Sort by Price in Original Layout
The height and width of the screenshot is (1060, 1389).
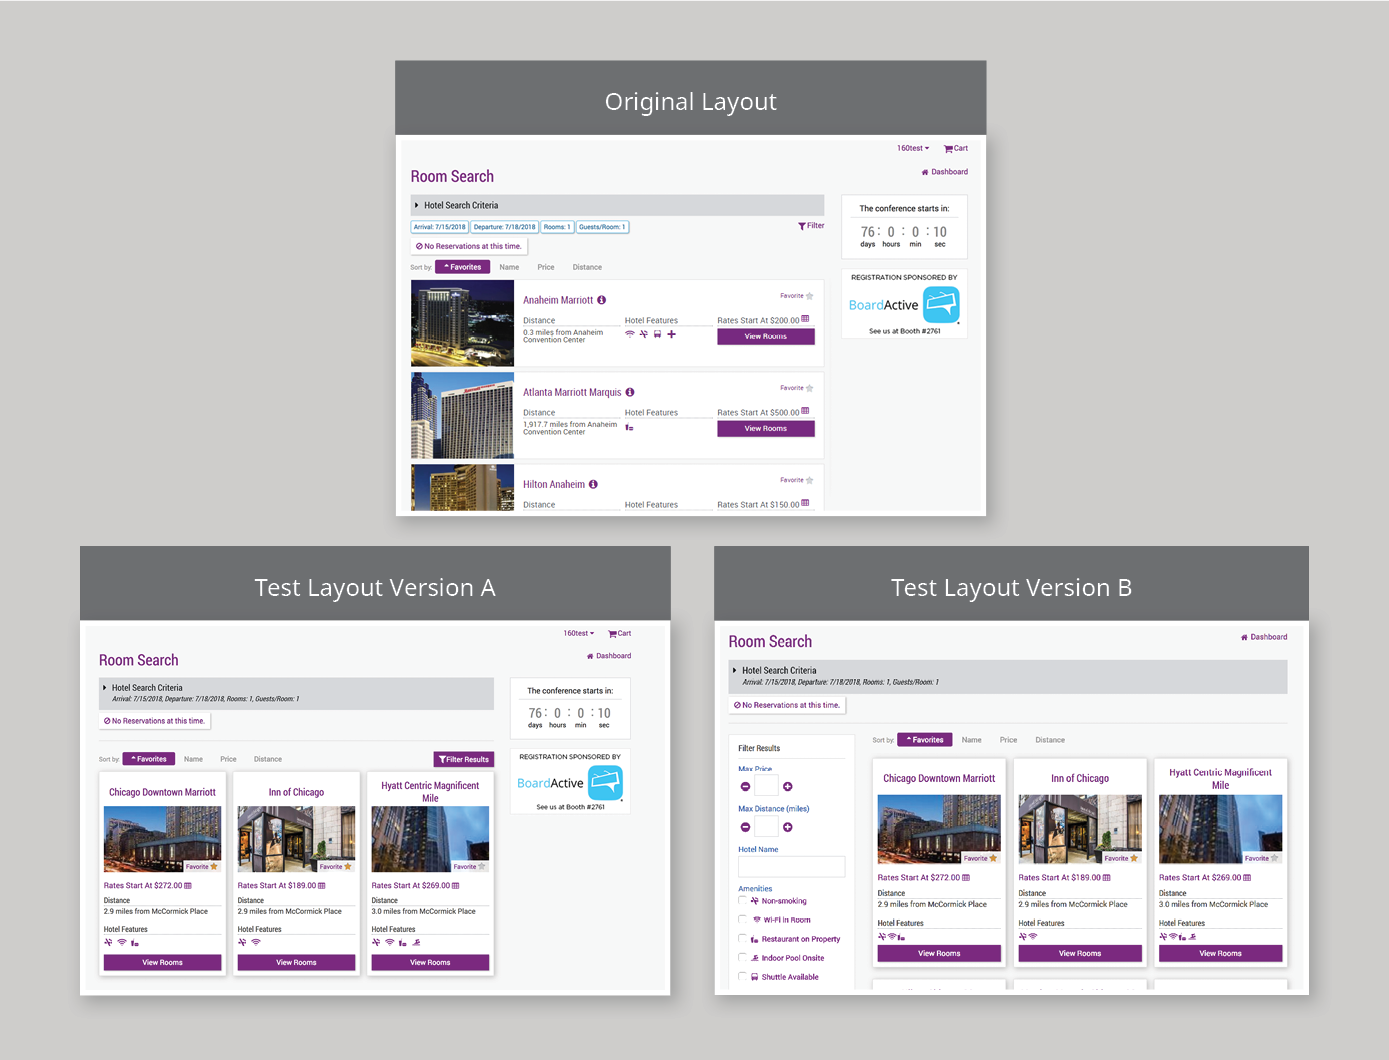pyautogui.click(x=546, y=267)
